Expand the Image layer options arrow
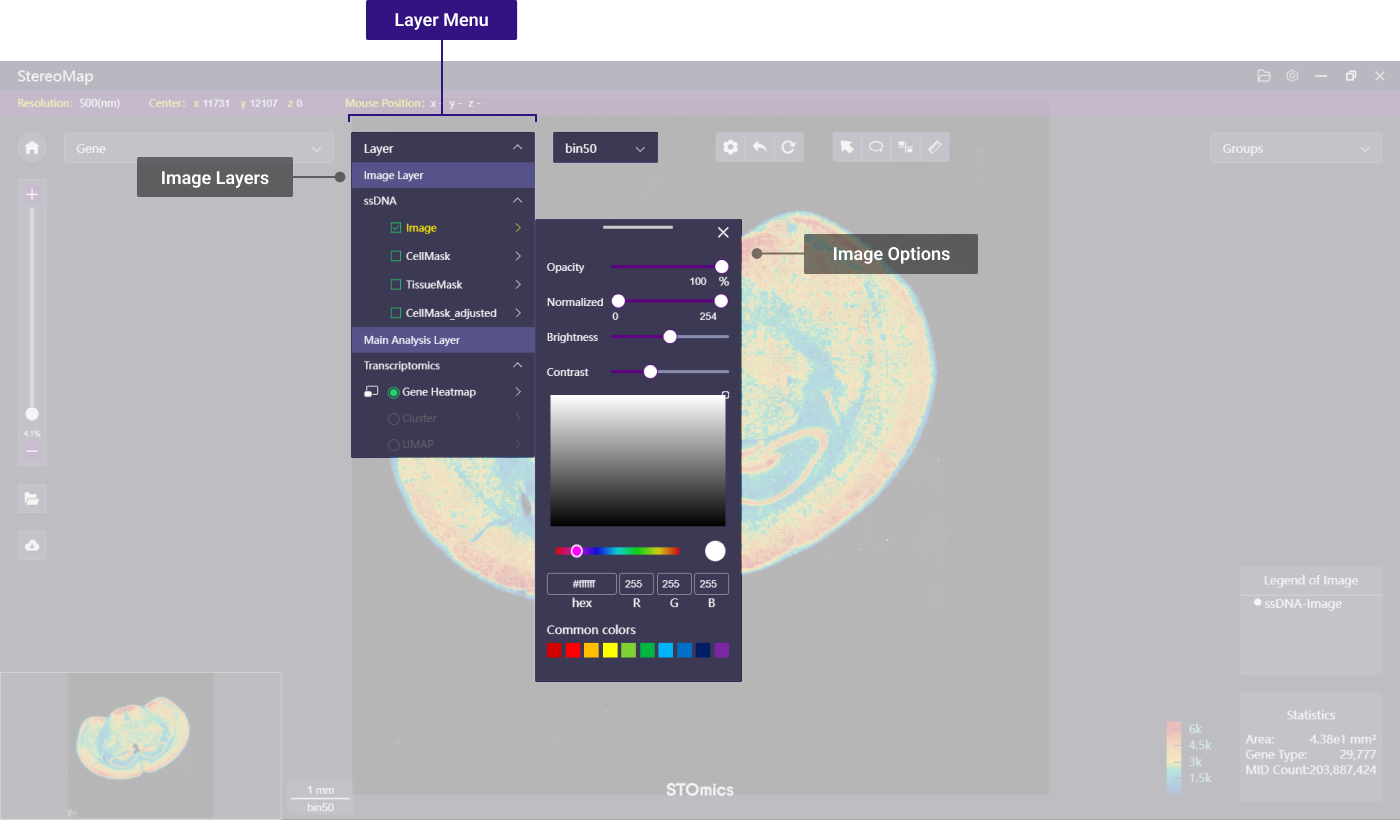Image resolution: width=1400 pixels, height=820 pixels. click(517, 228)
